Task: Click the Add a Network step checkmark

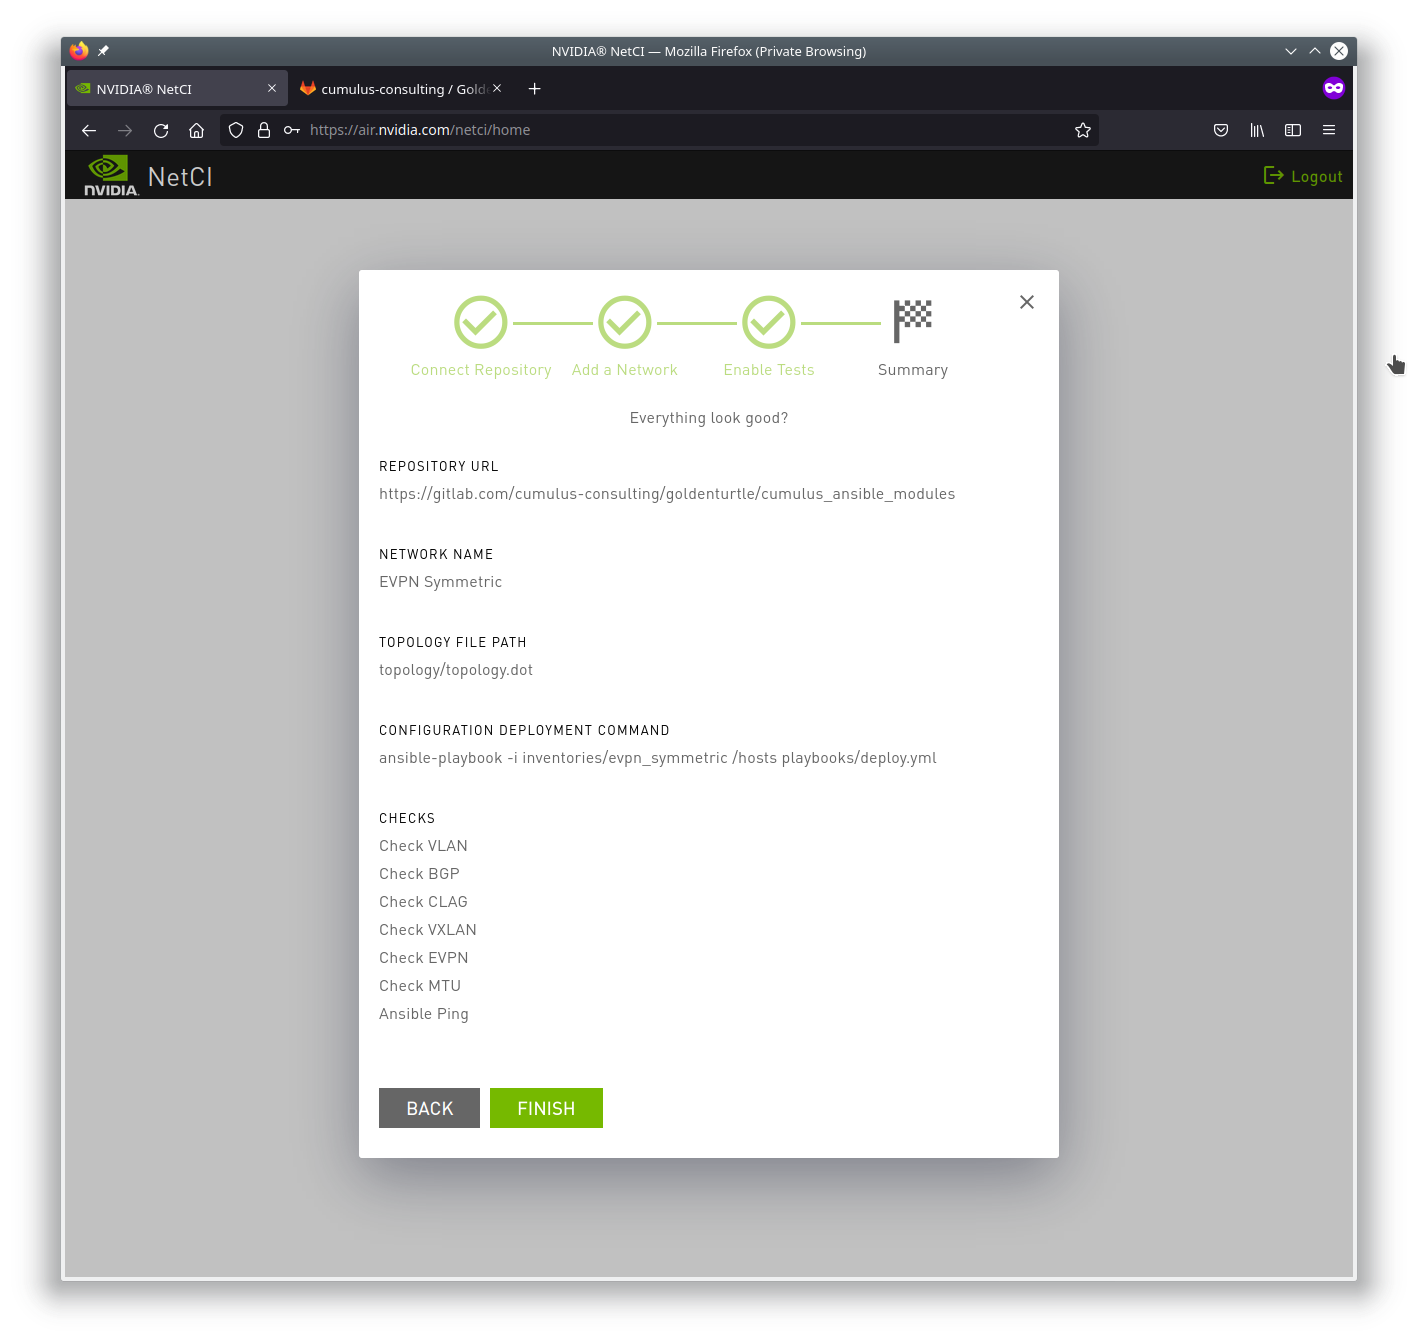Action: 625,322
